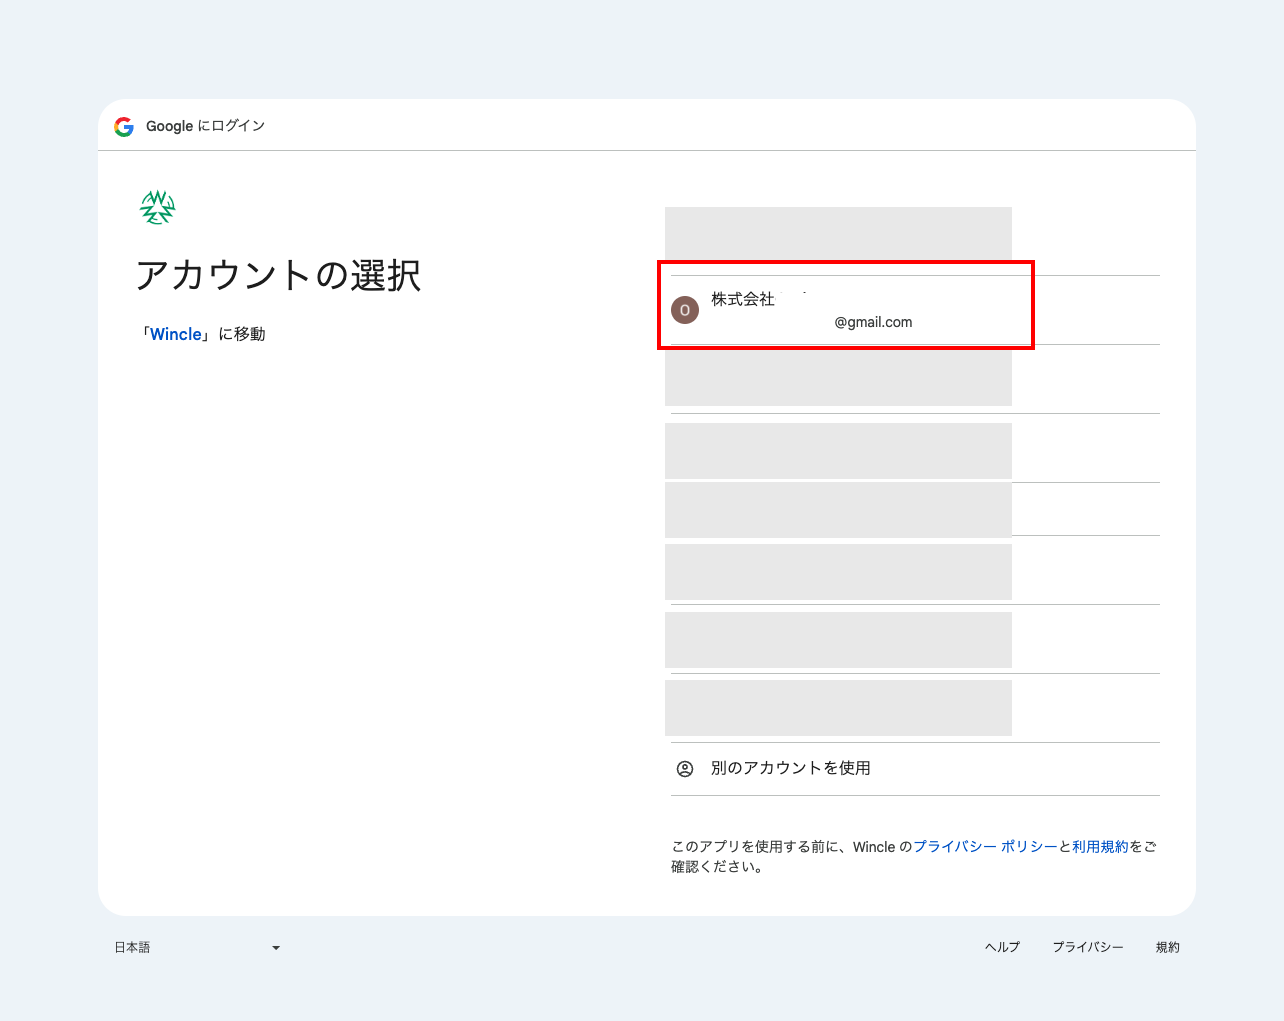Viewport: 1284px width, 1021px height.
Task: Select the grayed account directly below 株式会社
Action: click(x=838, y=378)
